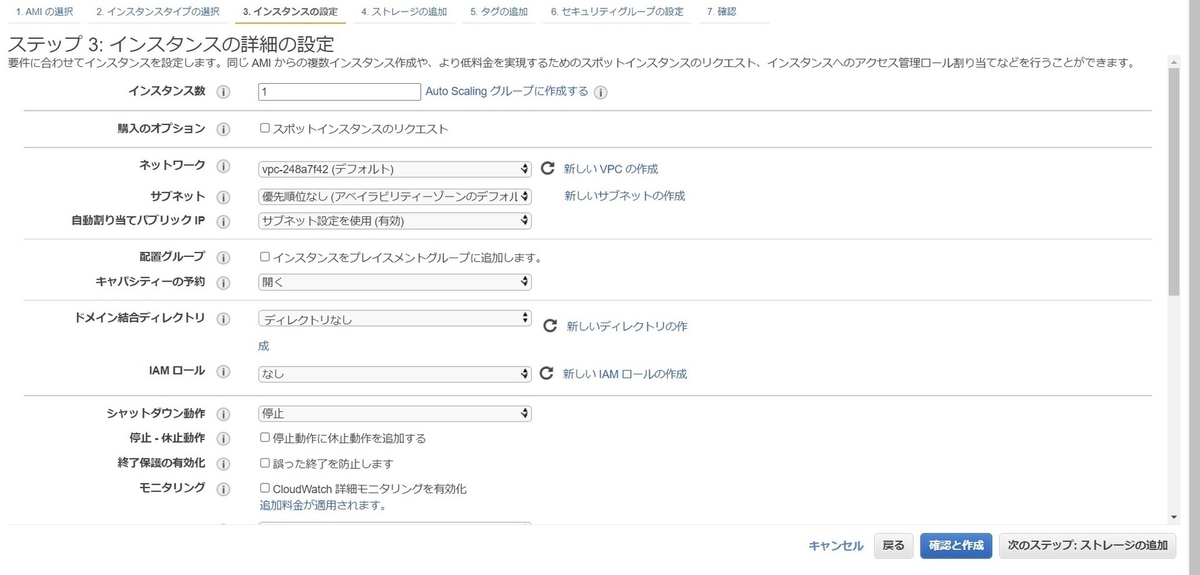1200x575 pixels.
Task: Show info for シャットダウン動作
Action: (x=224, y=414)
